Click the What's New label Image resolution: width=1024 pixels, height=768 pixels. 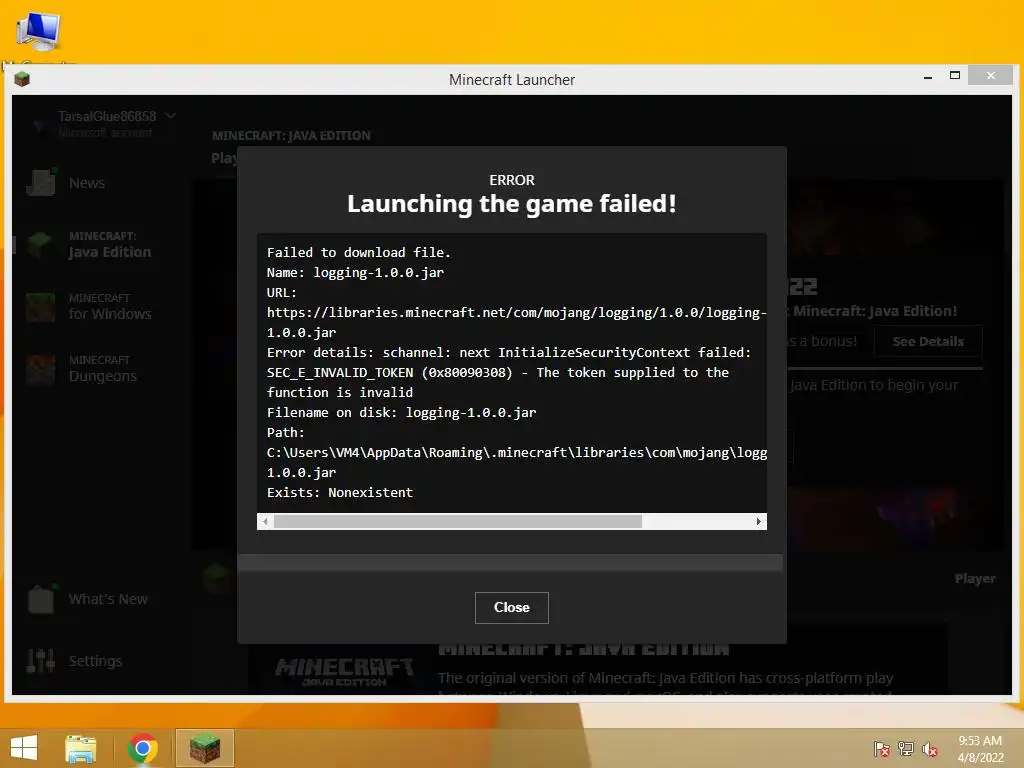tap(108, 599)
